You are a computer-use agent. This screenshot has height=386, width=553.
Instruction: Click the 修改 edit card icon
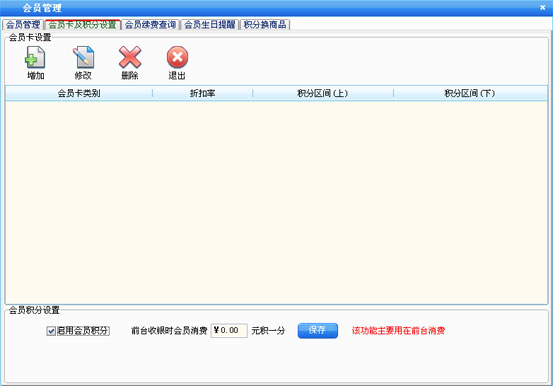pyautogui.click(x=84, y=57)
